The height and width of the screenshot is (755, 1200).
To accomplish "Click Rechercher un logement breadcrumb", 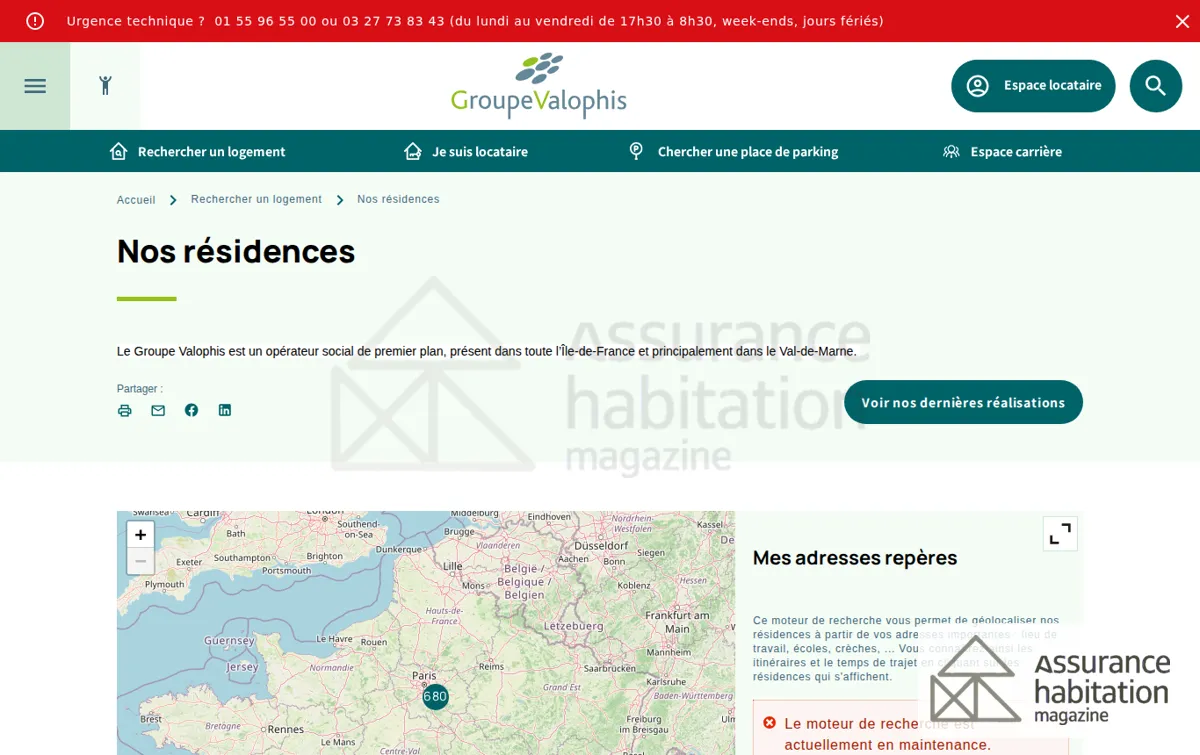I will [256, 200].
